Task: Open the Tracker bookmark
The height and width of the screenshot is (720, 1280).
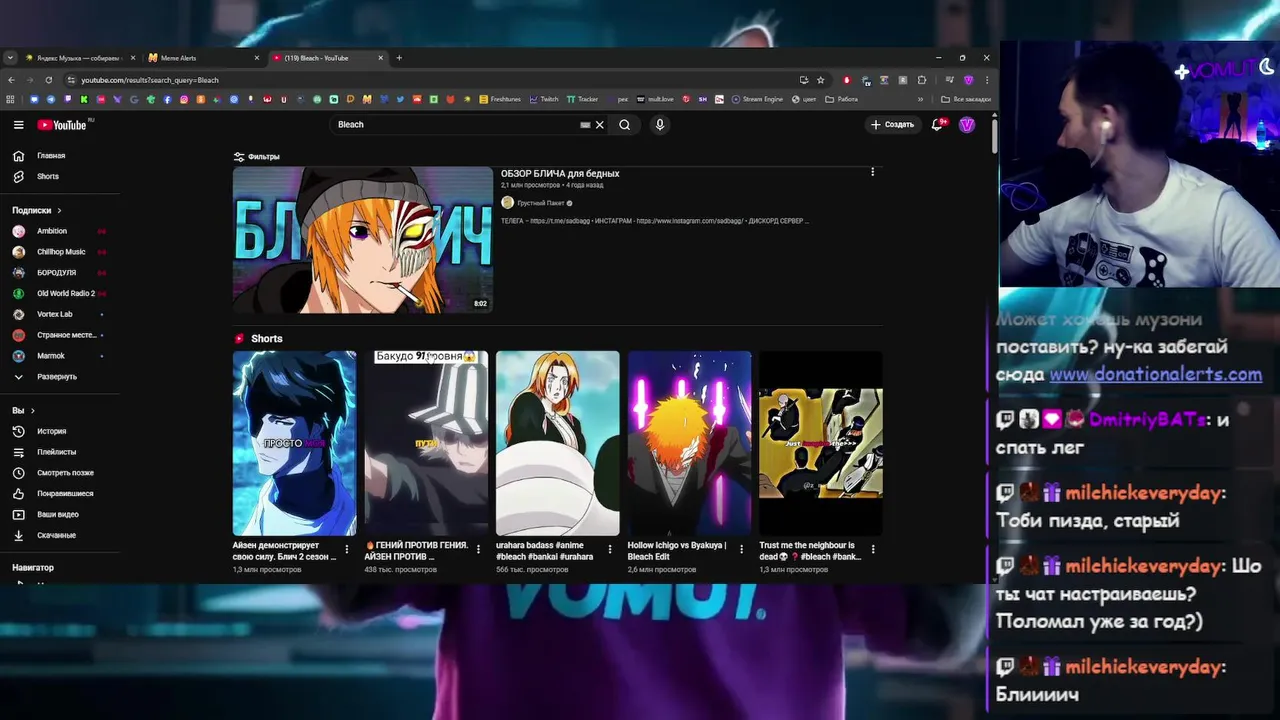Action: click(582, 99)
